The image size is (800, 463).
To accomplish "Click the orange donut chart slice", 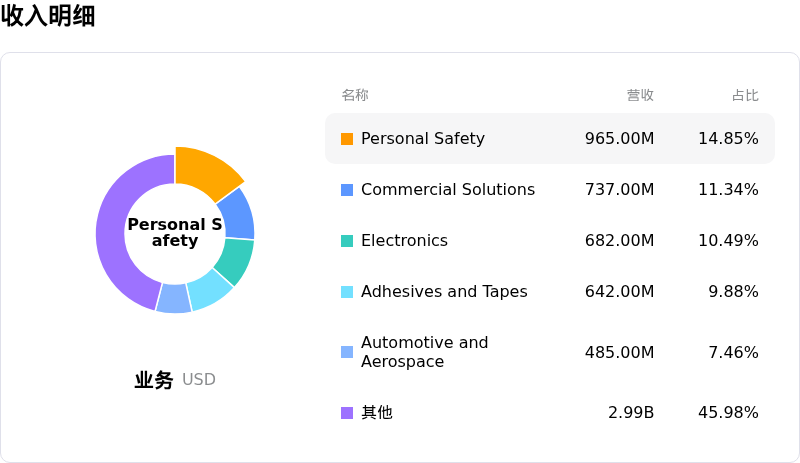I will [204, 170].
